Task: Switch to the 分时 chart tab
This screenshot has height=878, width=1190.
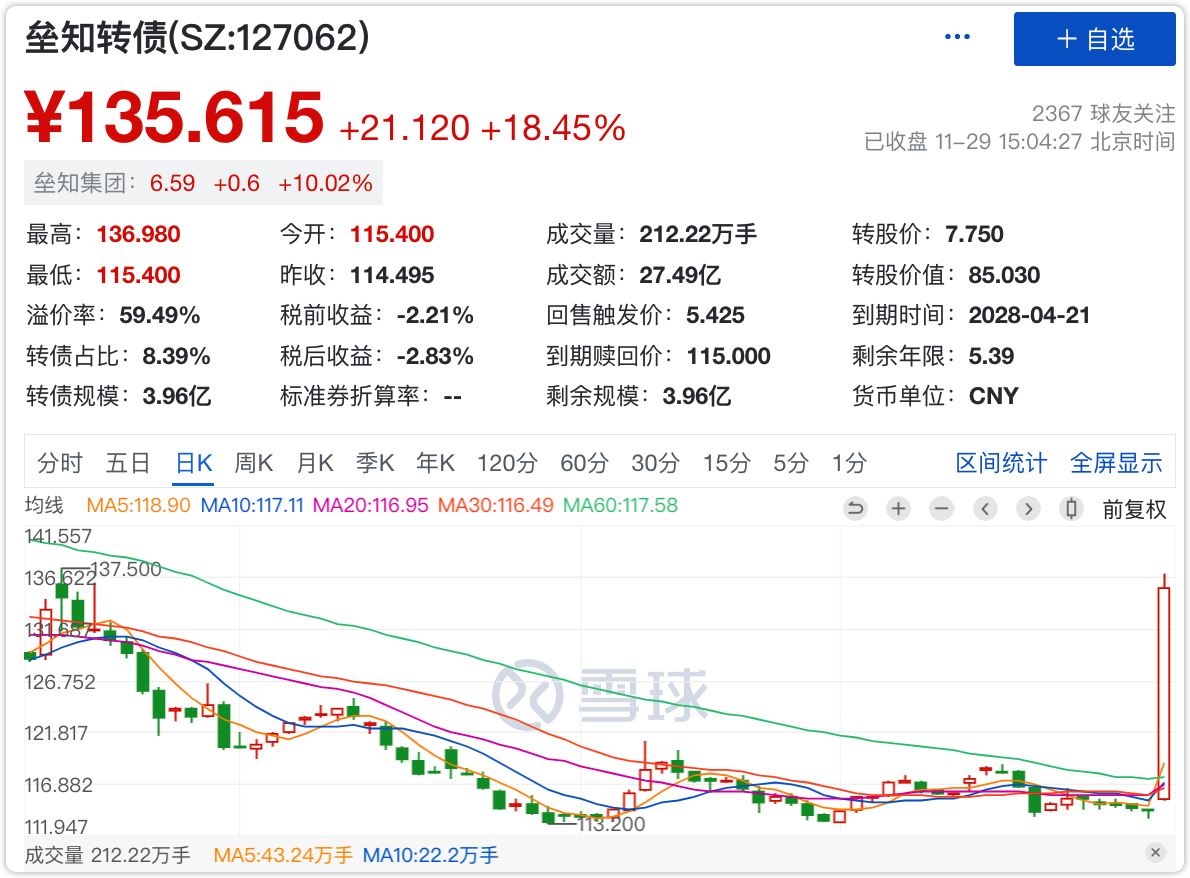Action: (60, 463)
